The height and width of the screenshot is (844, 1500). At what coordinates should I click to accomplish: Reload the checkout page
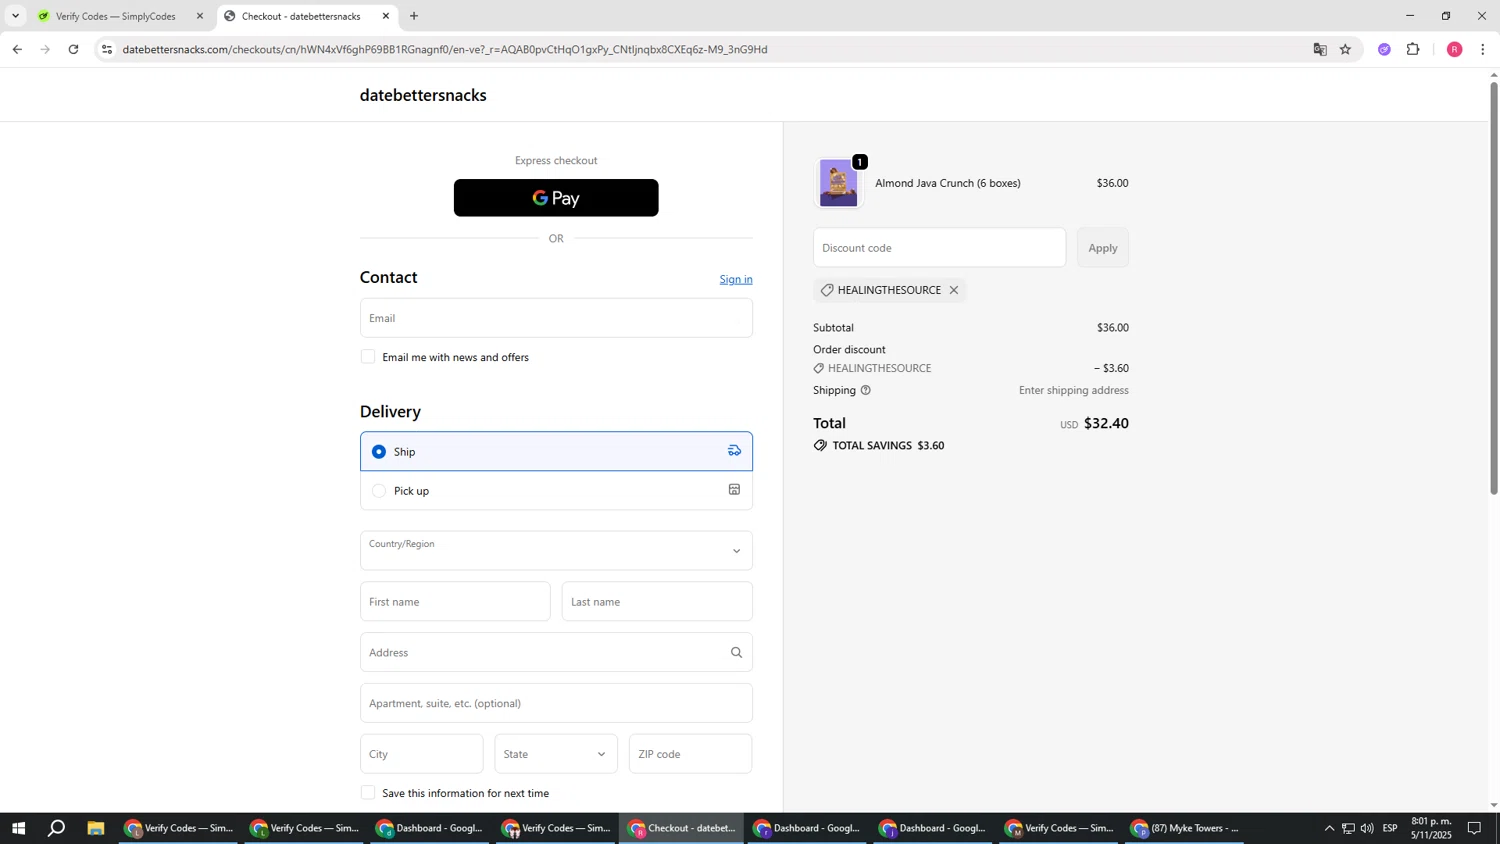73,49
